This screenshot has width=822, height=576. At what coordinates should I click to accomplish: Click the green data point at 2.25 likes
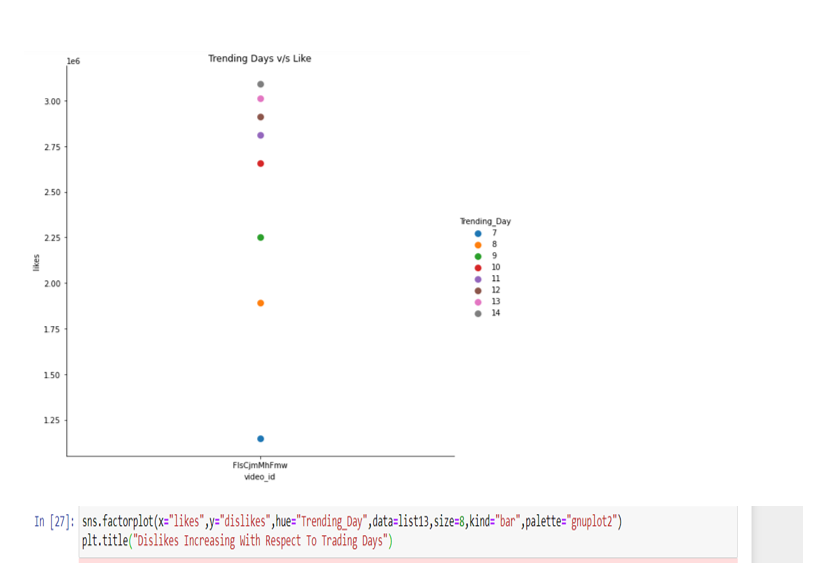[x=261, y=237]
